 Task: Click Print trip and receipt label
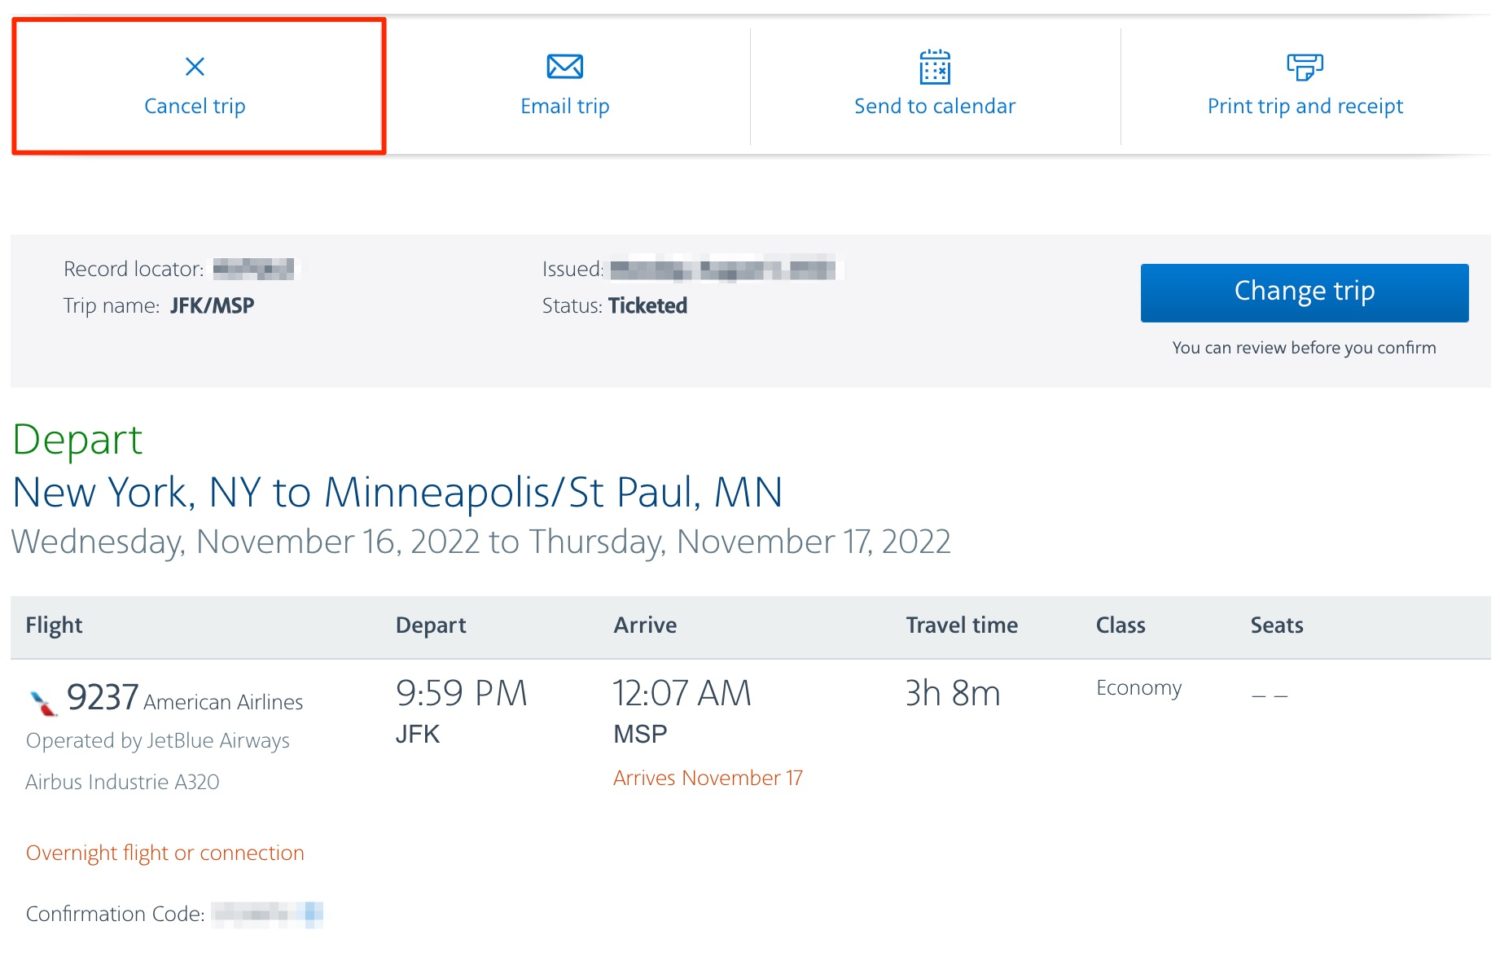point(1304,106)
